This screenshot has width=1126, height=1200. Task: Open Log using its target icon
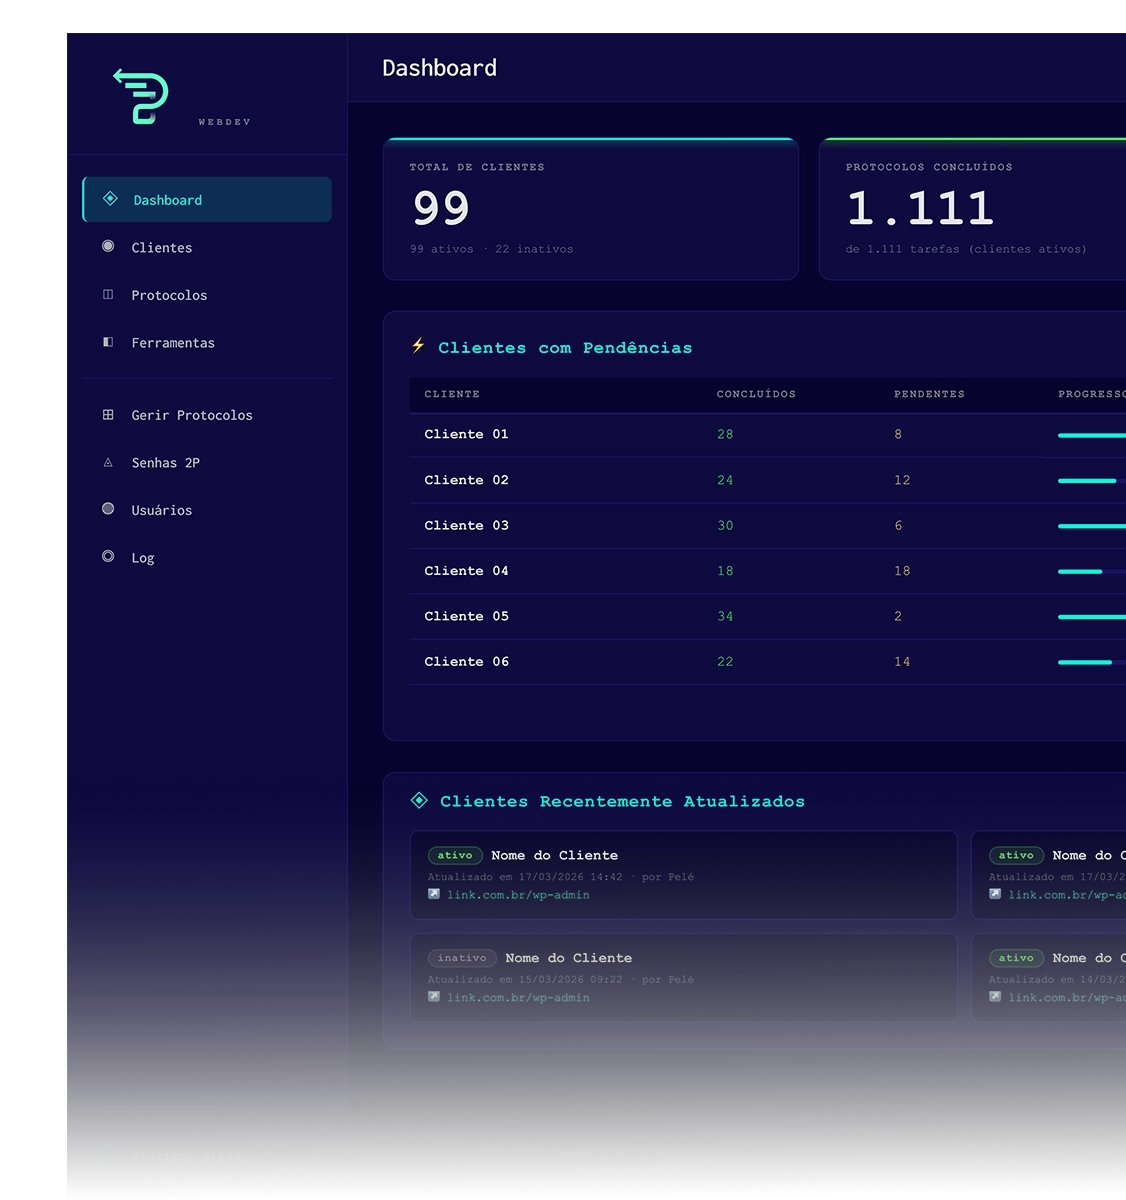pos(109,557)
